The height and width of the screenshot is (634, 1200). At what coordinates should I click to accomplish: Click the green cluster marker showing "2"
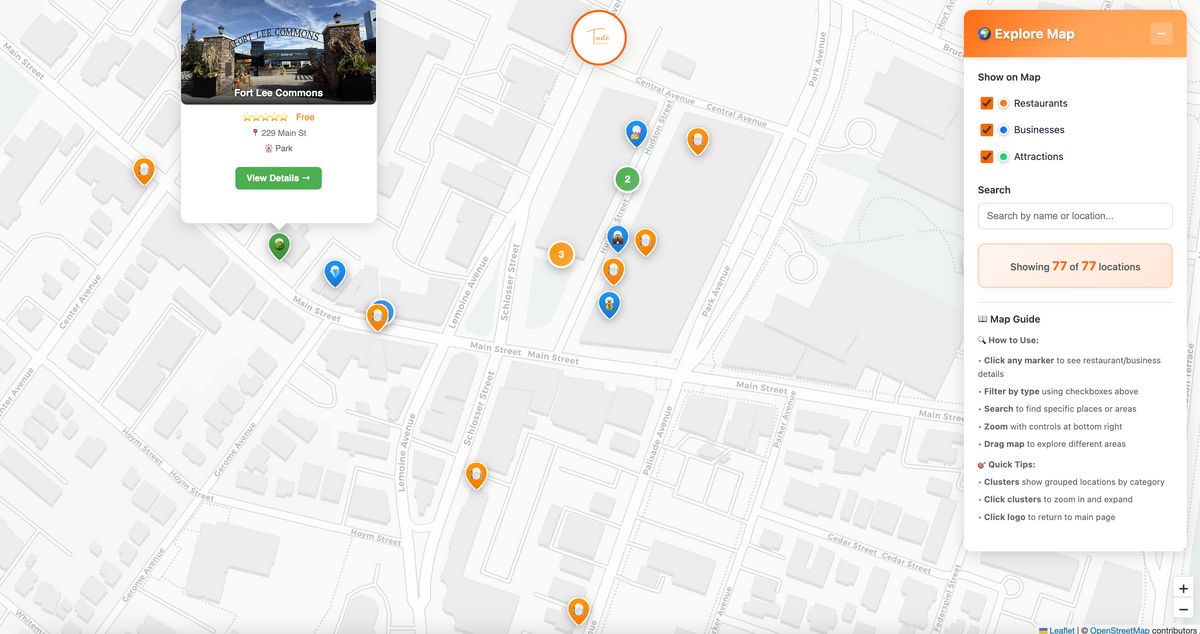tap(627, 178)
